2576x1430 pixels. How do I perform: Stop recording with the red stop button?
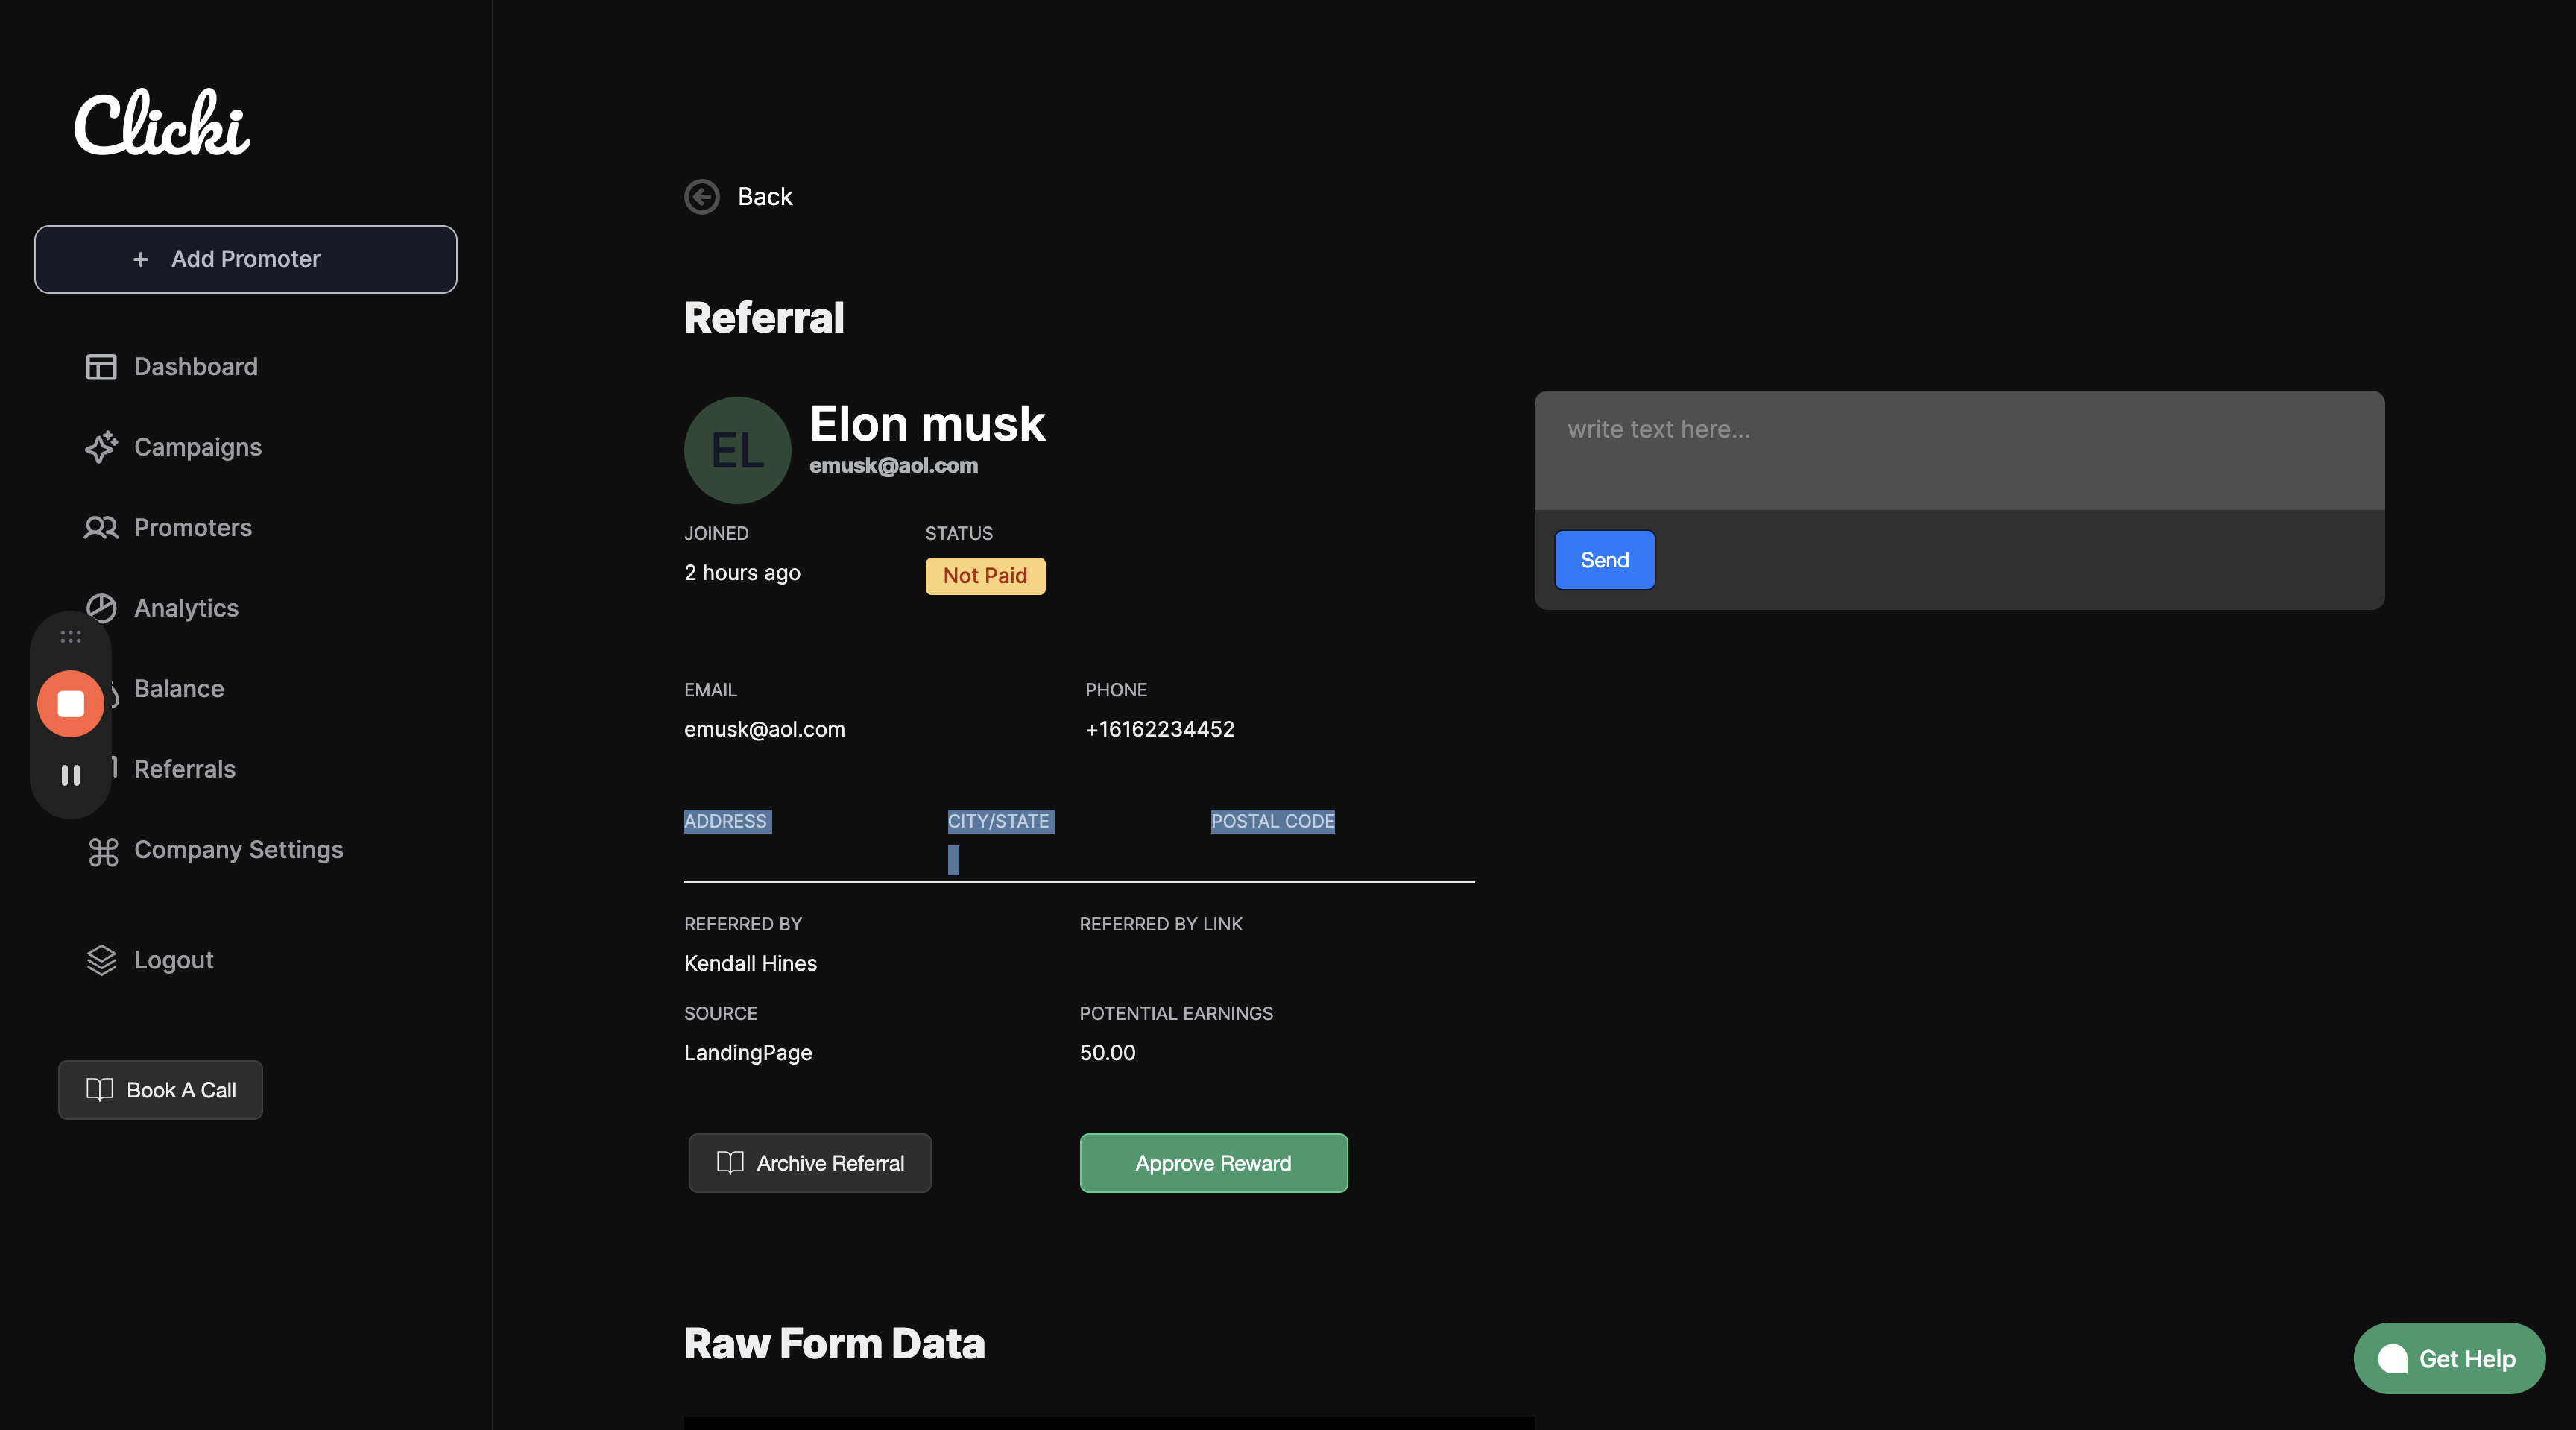click(70, 704)
